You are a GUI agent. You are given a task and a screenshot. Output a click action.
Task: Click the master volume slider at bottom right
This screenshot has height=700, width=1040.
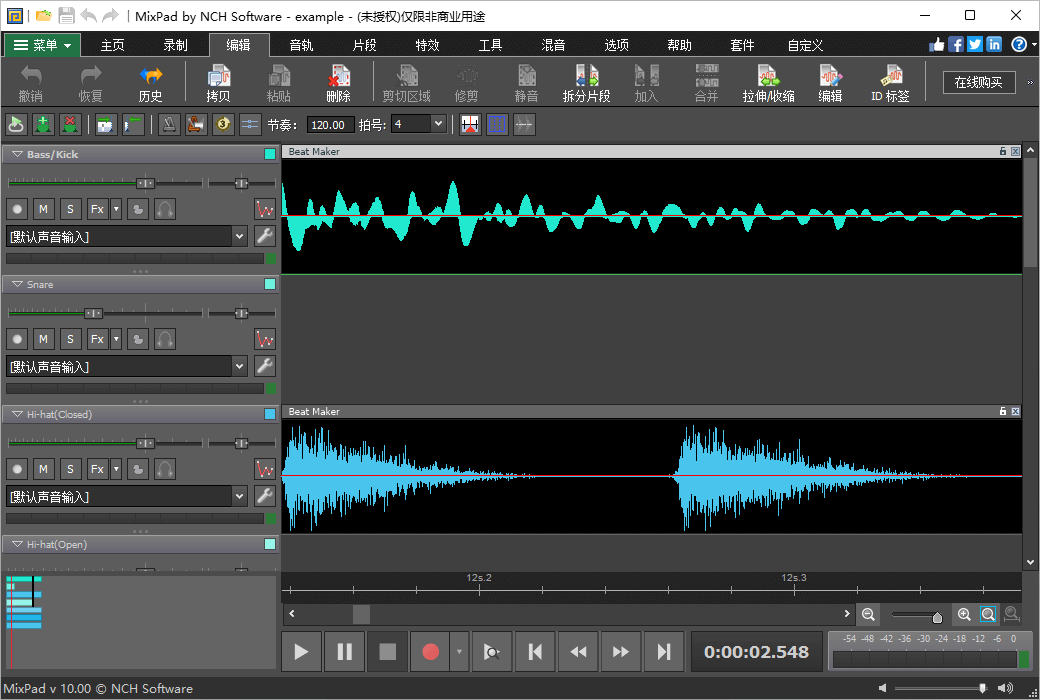click(x=982, y=688)
